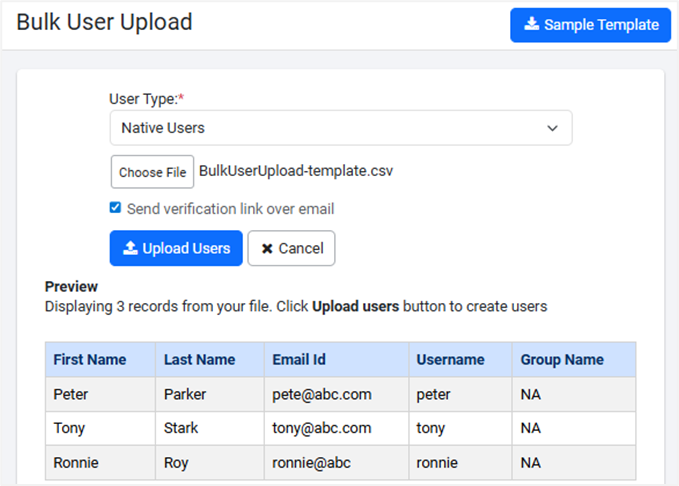This screenshot has width=679, height=486.
Task: Select the Tony first name cell
Action: pyautogui.click(x=100, y=428)
